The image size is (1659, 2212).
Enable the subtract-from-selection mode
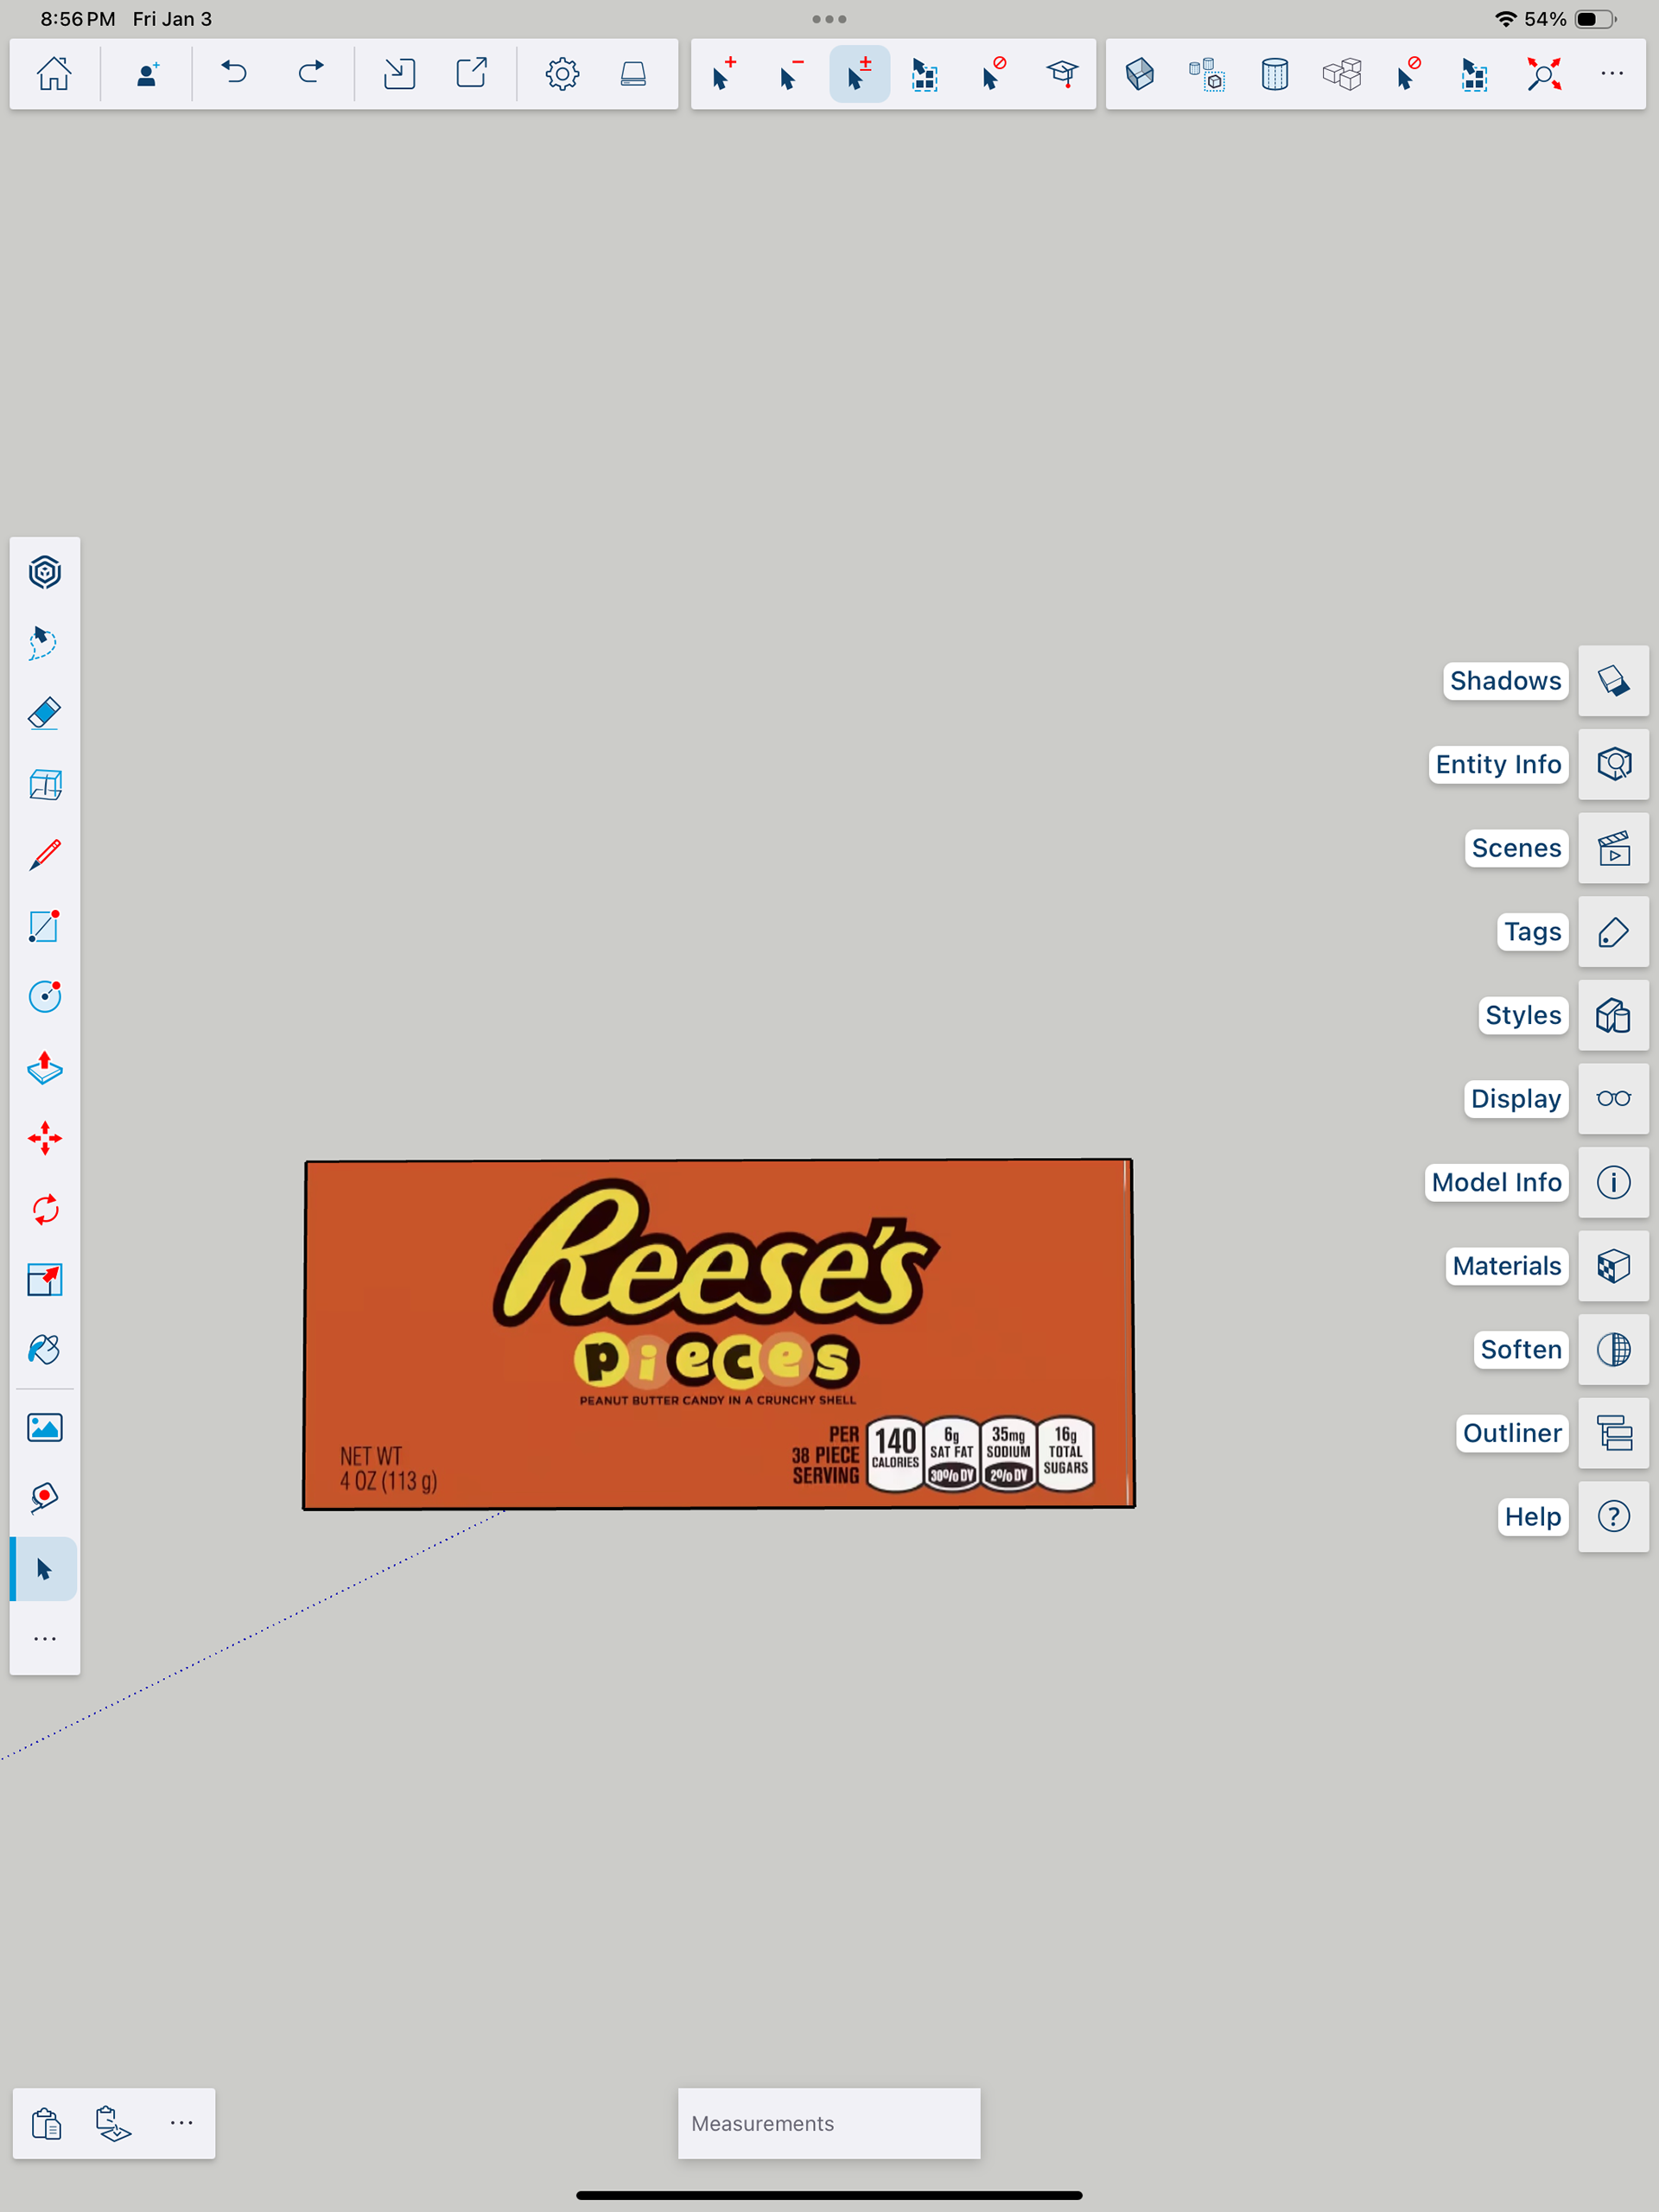pyautogui.click(x=790, y=74)
